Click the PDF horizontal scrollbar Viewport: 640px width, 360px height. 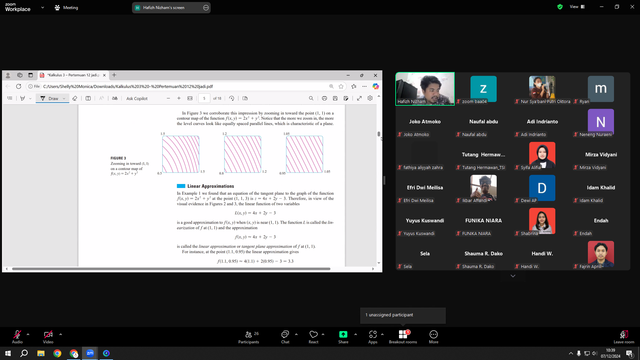pos(171,269)
